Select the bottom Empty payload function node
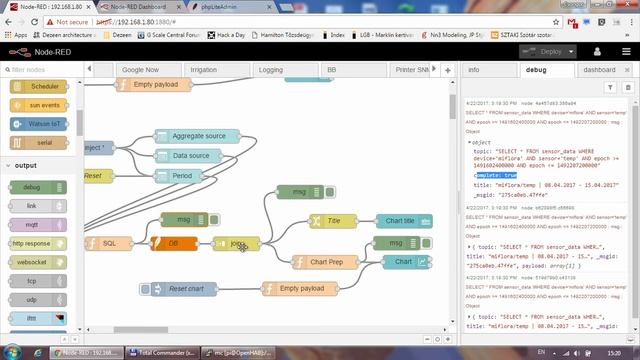 (x=300, y=289)
